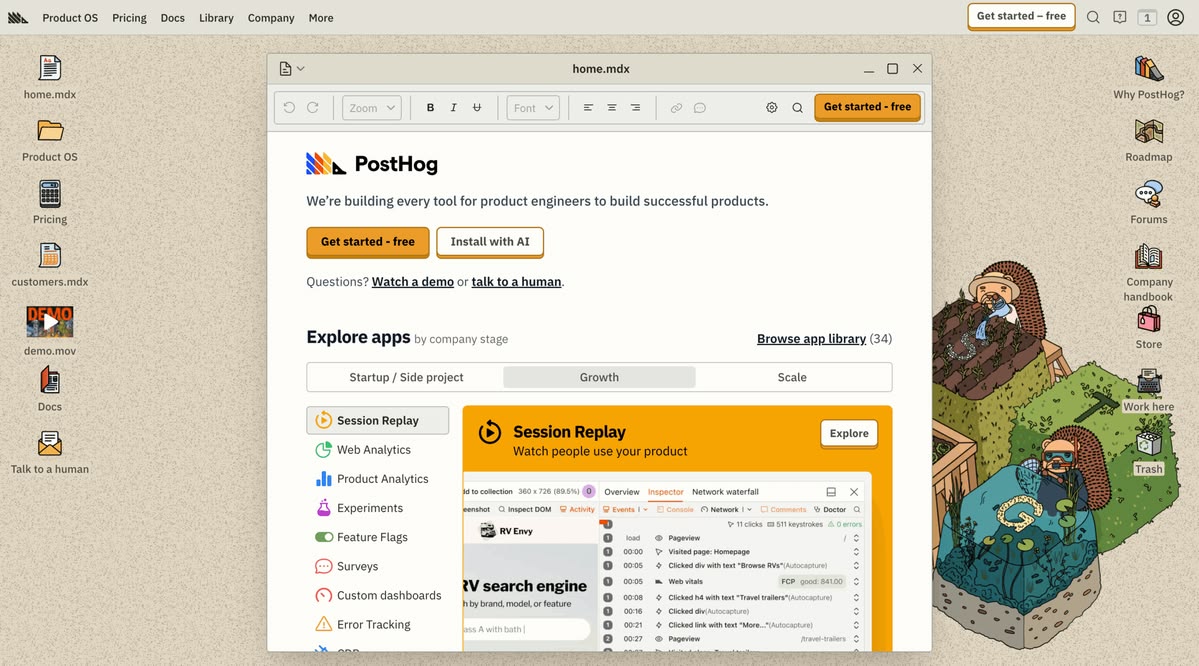The image size is (1199, 666).
Task: Open the More menu
Action: pos(321,18)
